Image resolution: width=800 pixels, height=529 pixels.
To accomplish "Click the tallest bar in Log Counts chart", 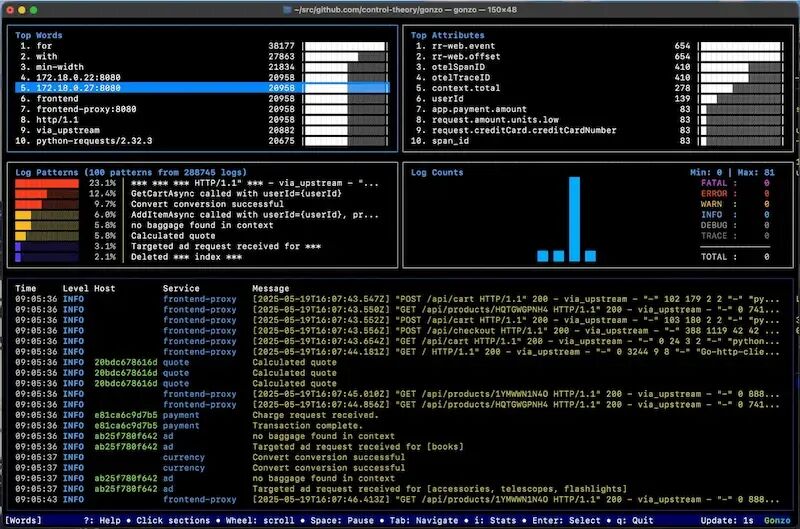I will [x=574, y=219].
